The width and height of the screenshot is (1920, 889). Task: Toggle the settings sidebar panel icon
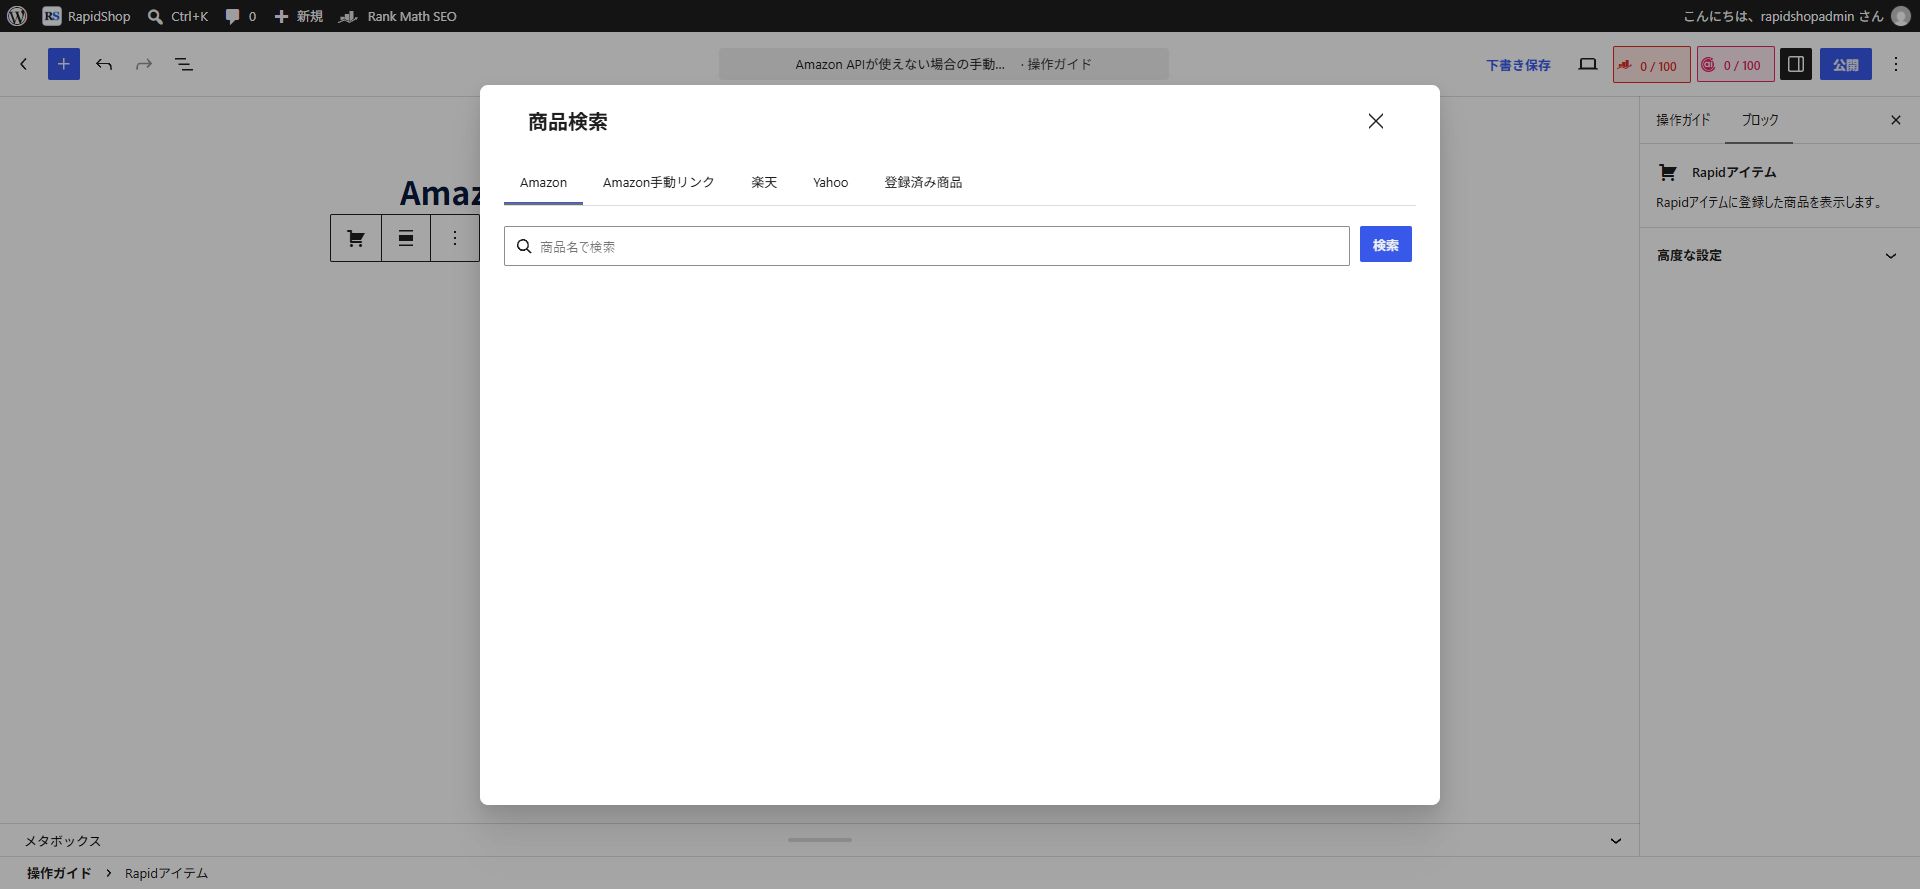[x=1796, y=64]
